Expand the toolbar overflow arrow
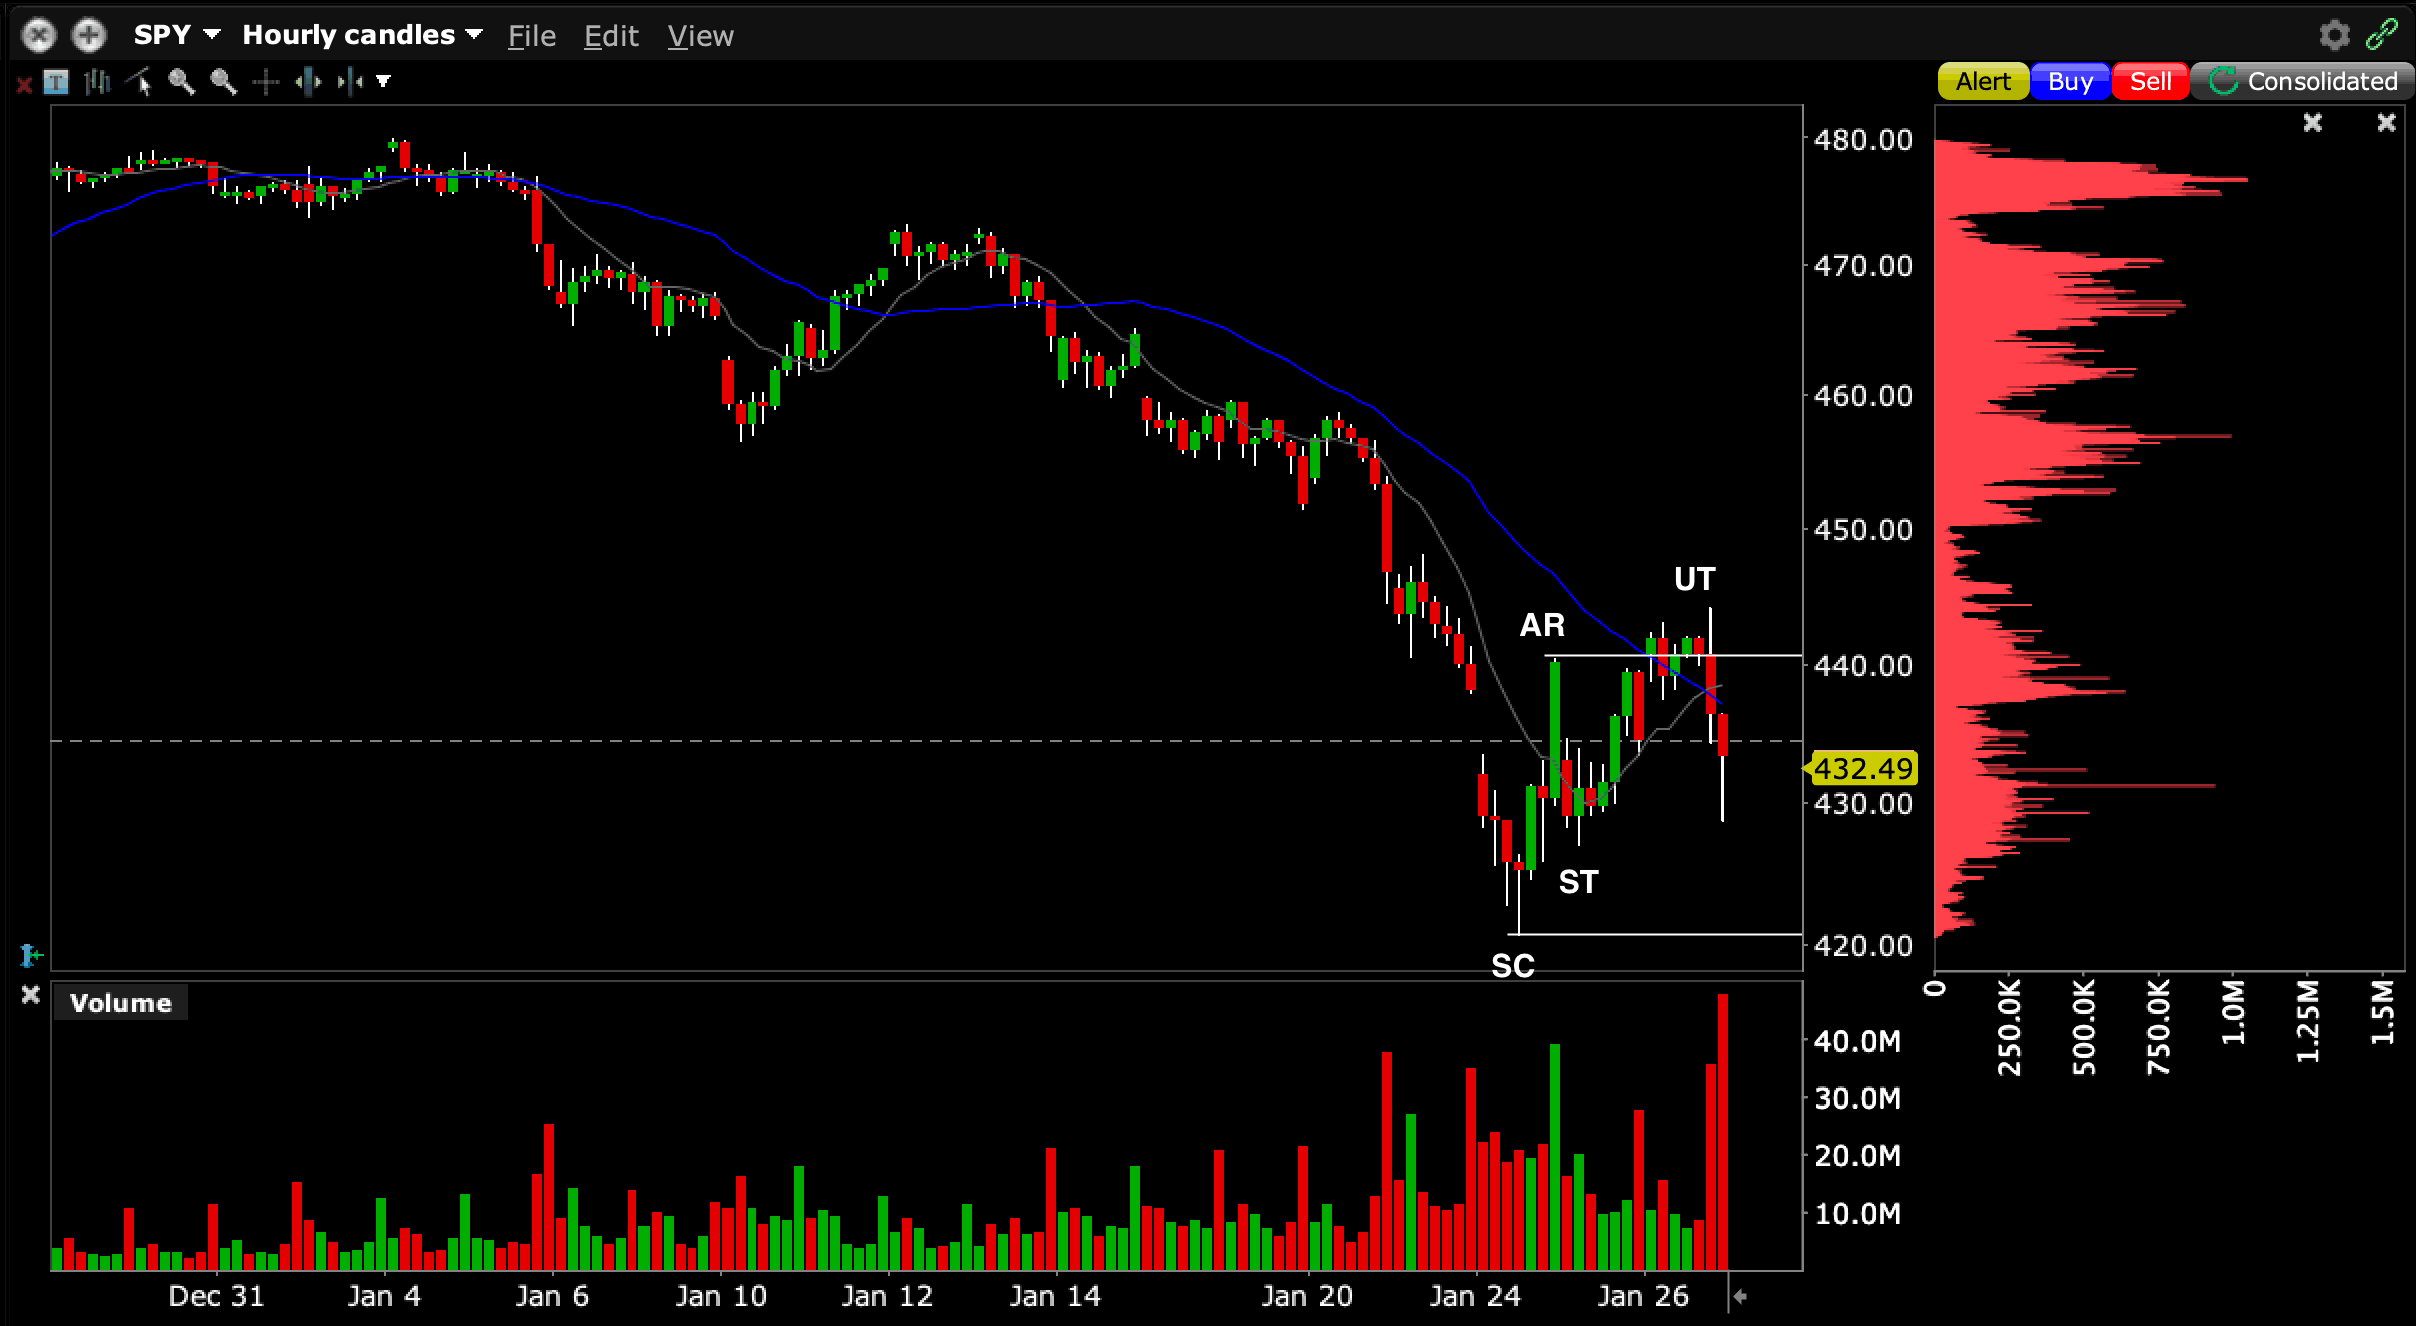 click(384, 82)
